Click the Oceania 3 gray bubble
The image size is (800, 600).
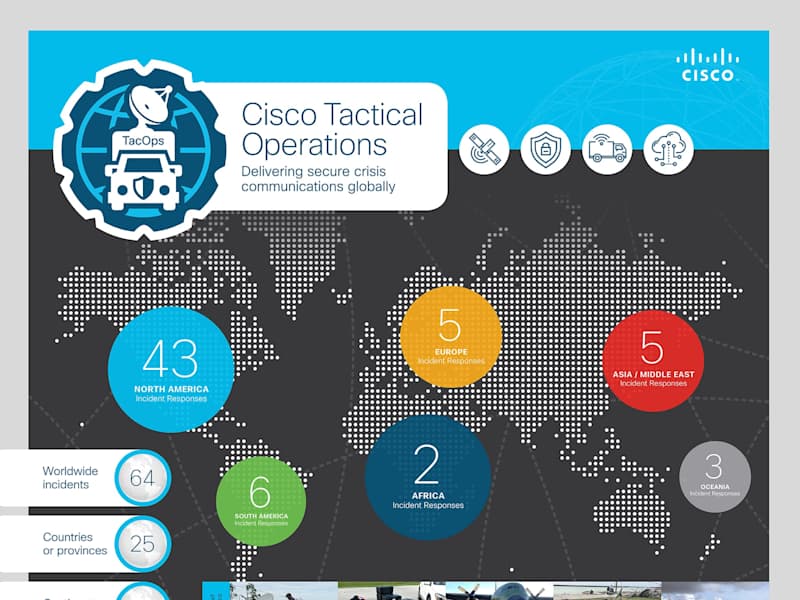pos(715,477)
